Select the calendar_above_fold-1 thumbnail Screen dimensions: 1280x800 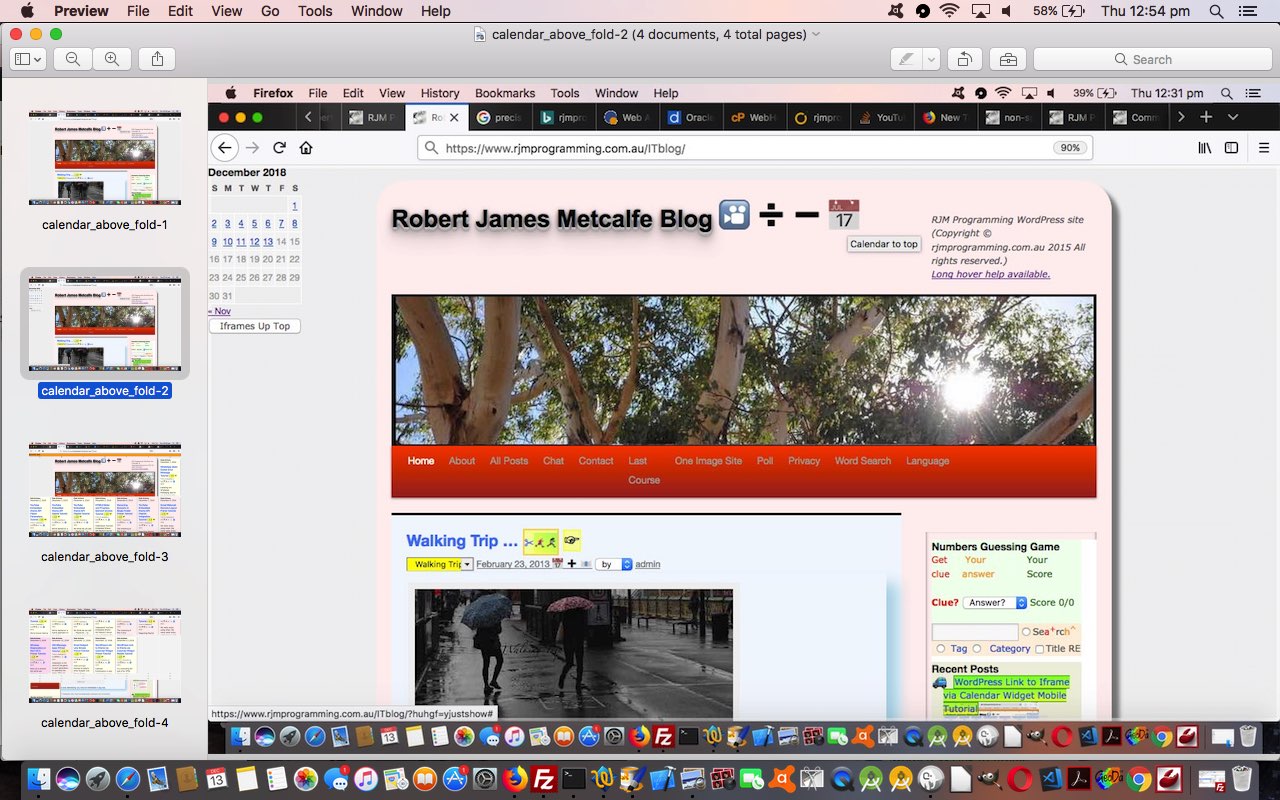pyautogui.click(x=105, y=158)
